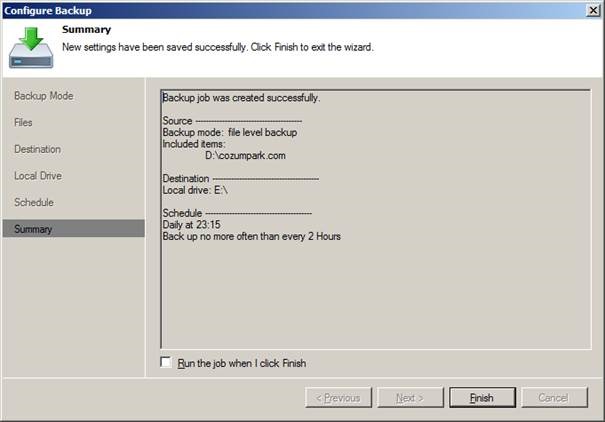Click the Finish button
The height and width of the screenshot is (422, 605).
482,397
